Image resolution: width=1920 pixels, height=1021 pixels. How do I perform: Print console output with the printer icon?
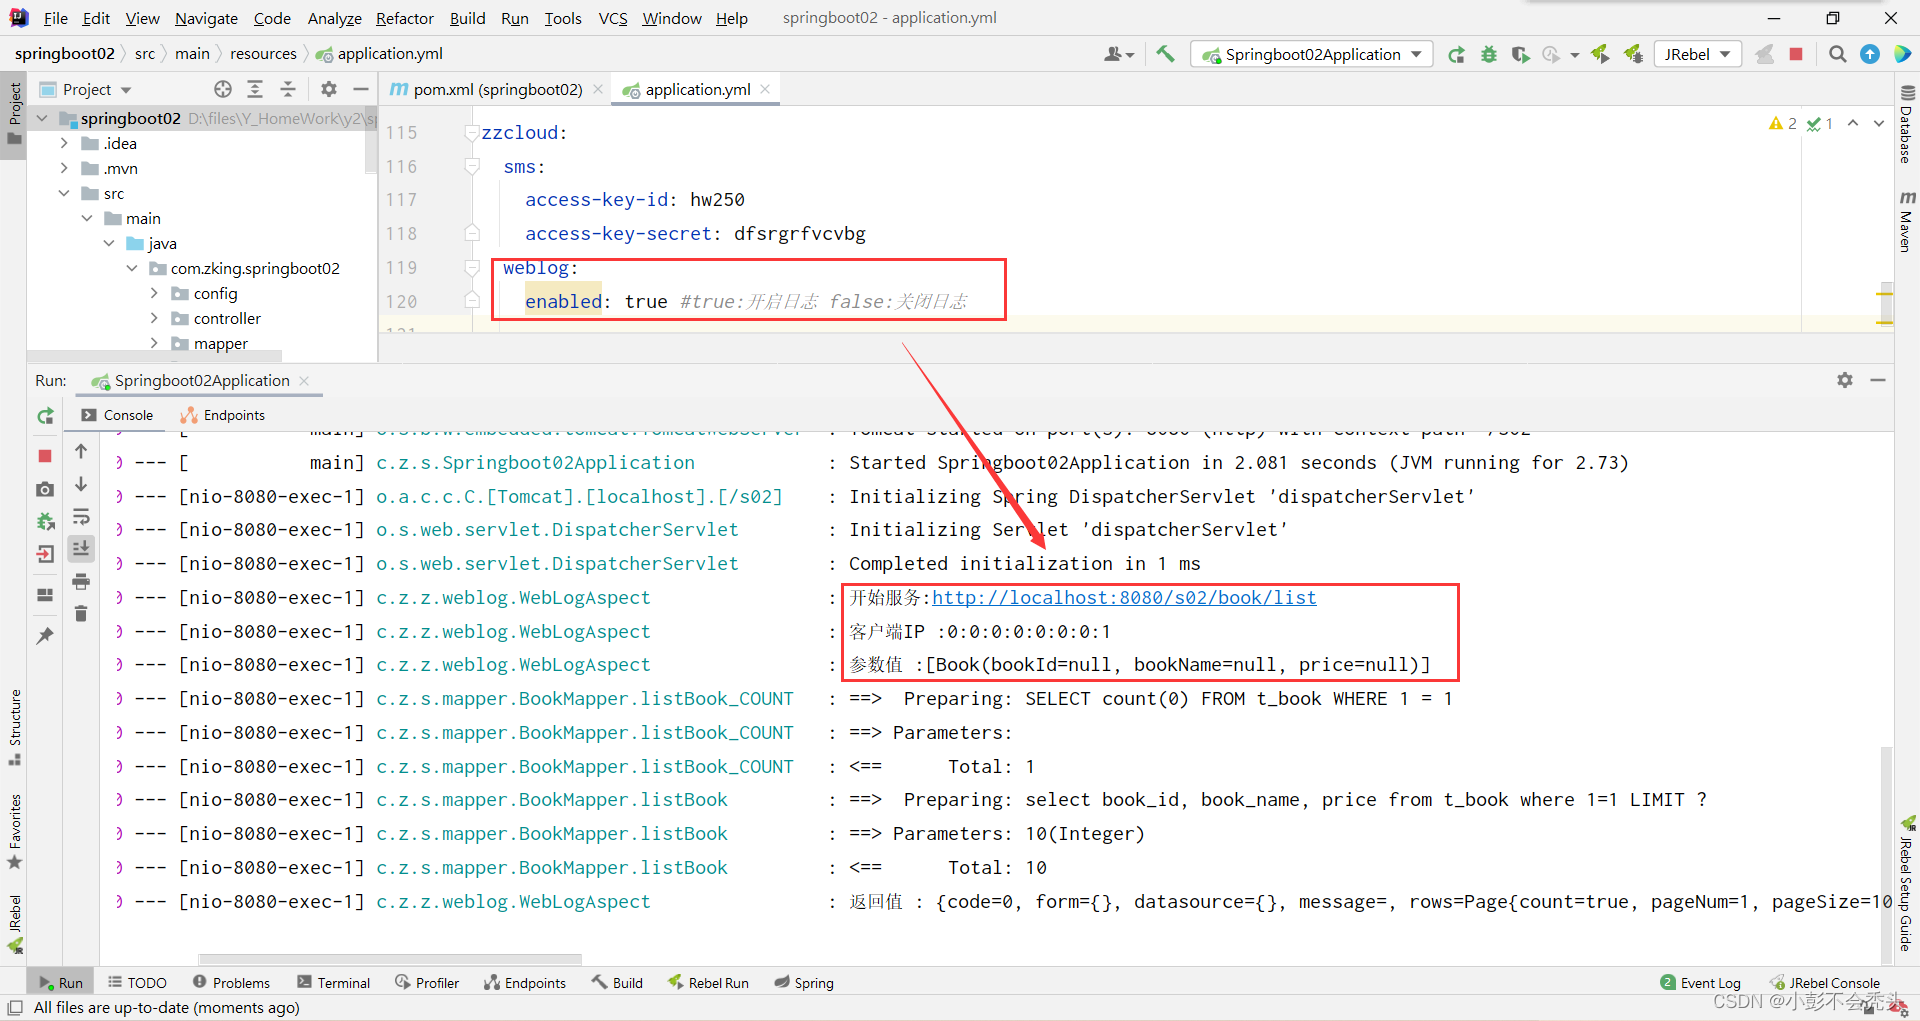pyautogui.click(x=81, y=581)
